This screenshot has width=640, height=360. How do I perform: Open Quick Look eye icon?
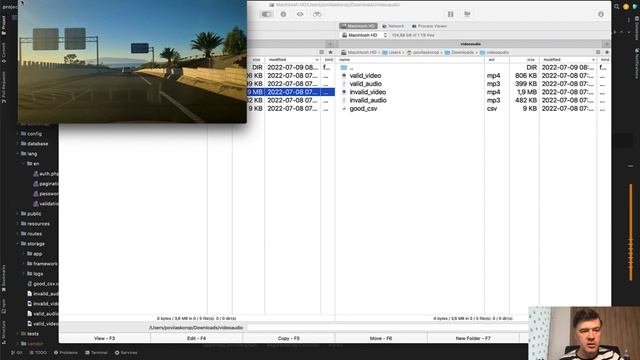pos(300,14)
